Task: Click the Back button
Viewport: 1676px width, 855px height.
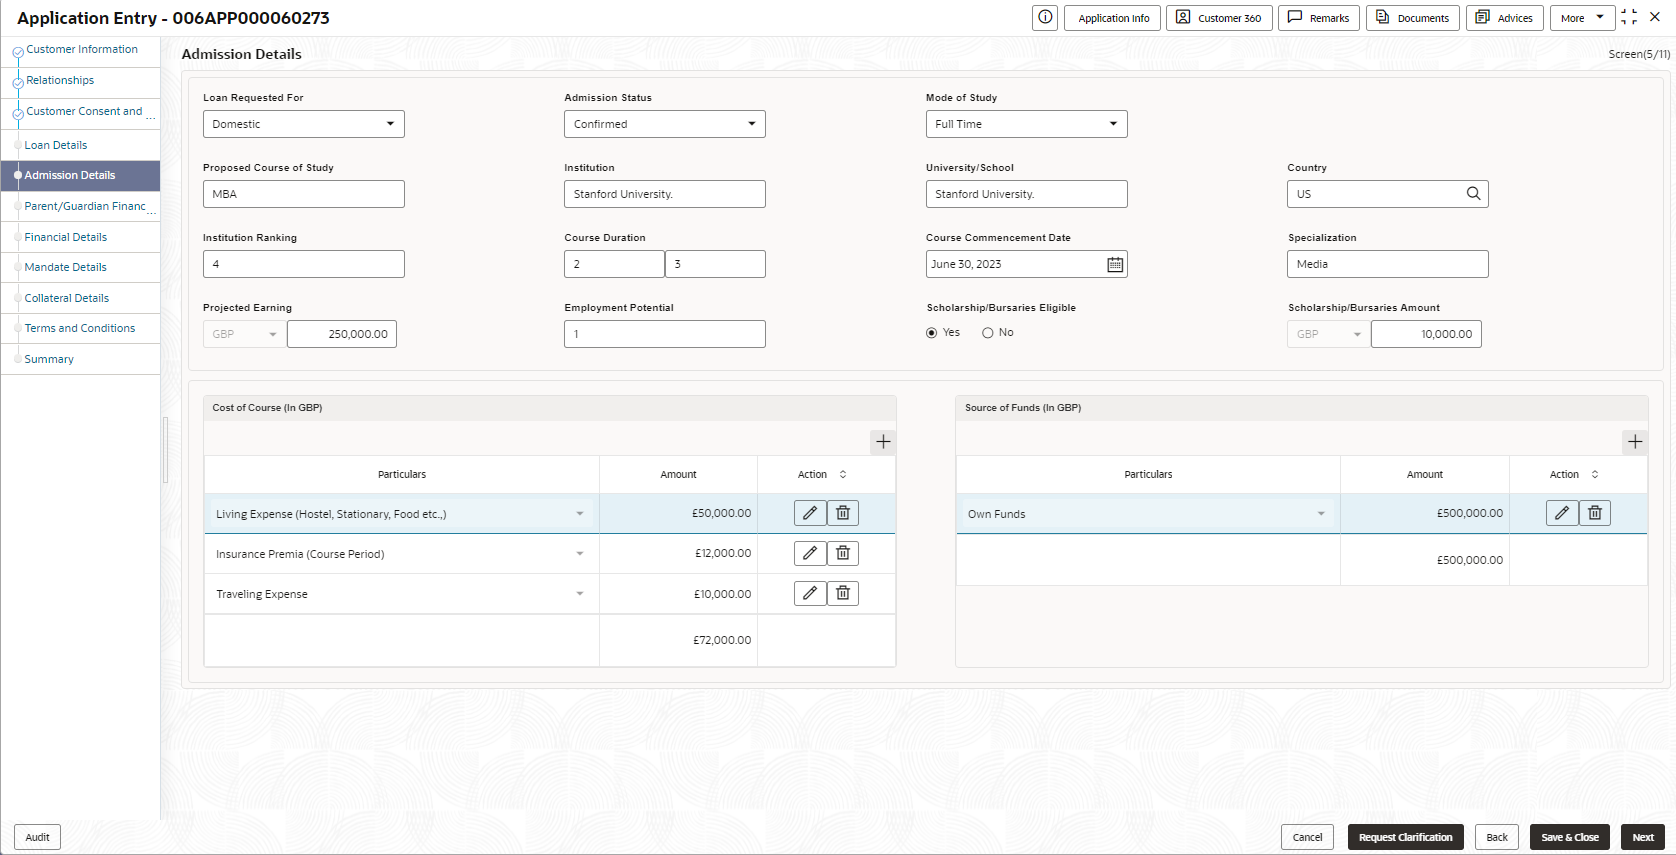Action: click(1497, 837)
